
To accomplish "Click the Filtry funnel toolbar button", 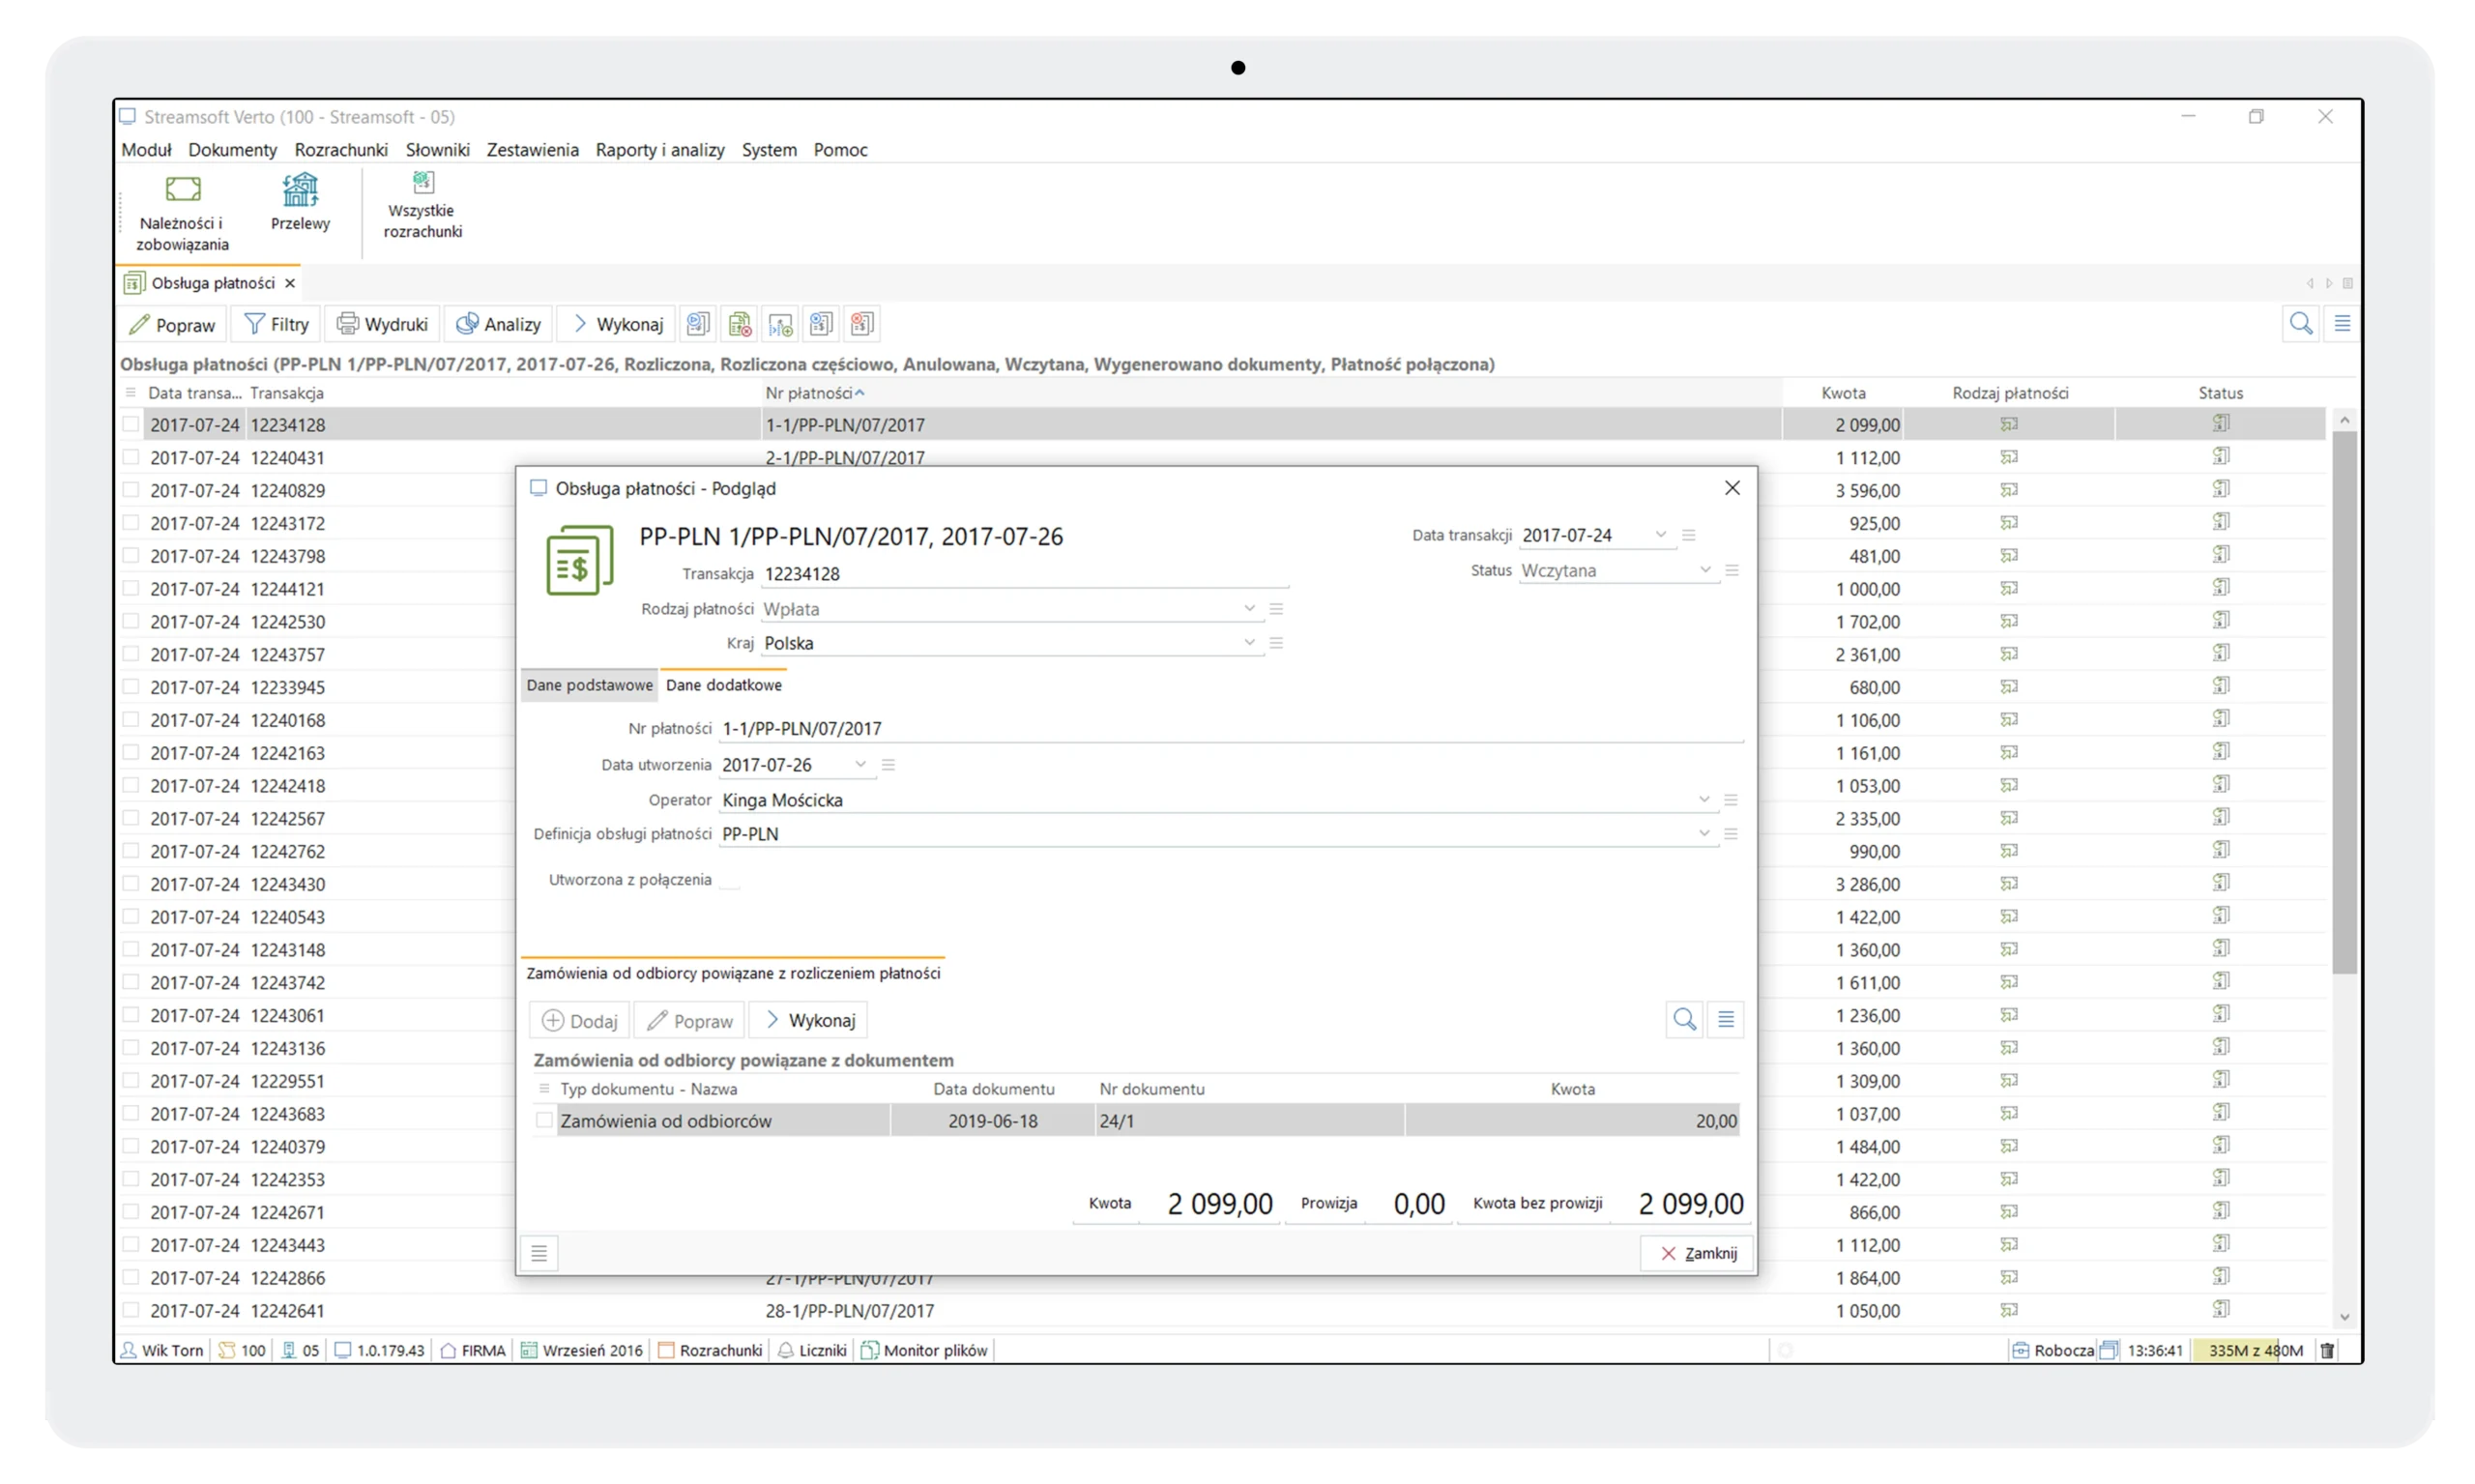I will (276, 324).
